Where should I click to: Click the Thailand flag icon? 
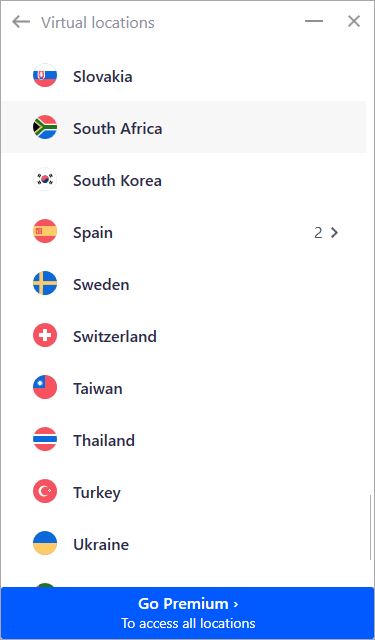(45, 440)
